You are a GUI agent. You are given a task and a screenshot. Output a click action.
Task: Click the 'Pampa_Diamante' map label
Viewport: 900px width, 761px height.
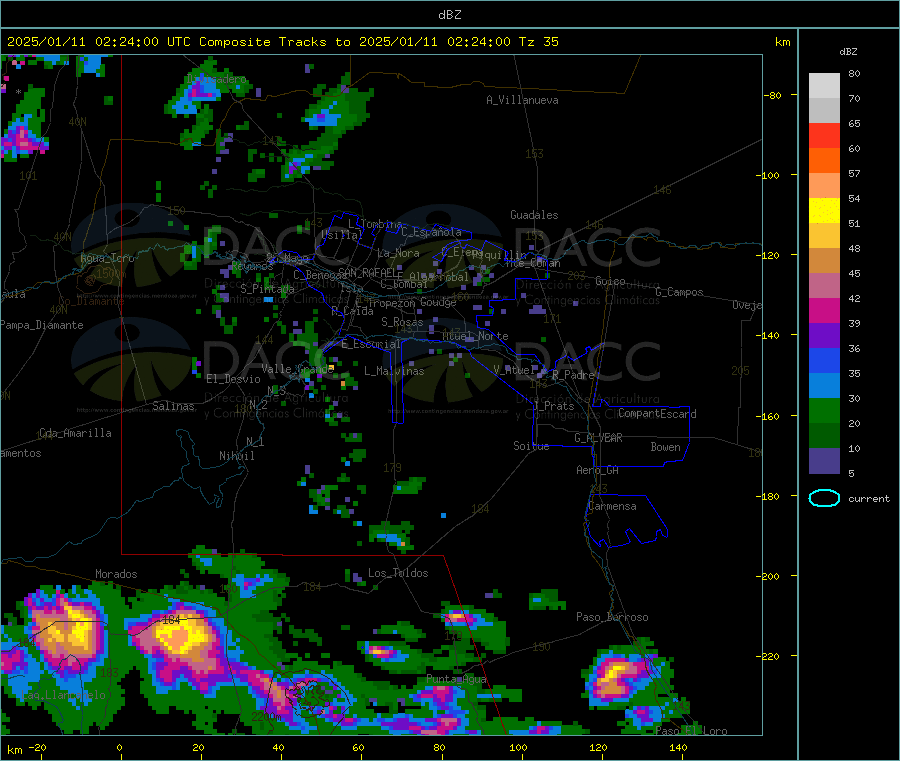[42, 325]
